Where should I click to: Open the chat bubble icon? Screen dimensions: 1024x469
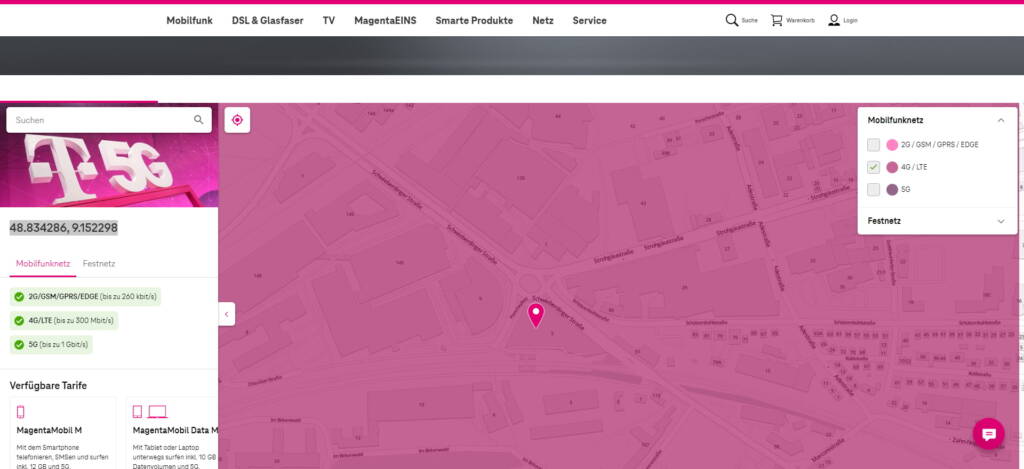pyautogui.click(x=989, y=434)
